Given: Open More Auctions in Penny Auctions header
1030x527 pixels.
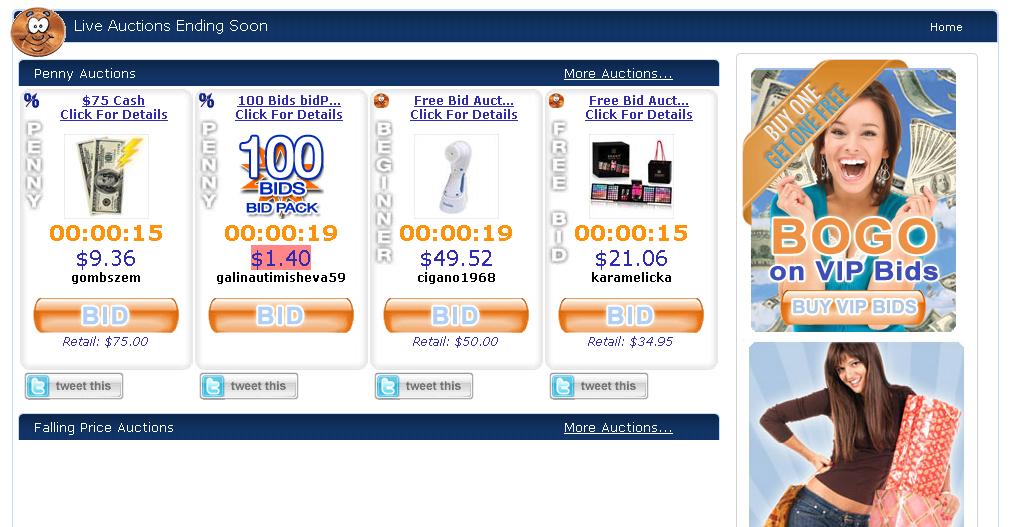Looking at the screenshot, I should click(618, 74).
